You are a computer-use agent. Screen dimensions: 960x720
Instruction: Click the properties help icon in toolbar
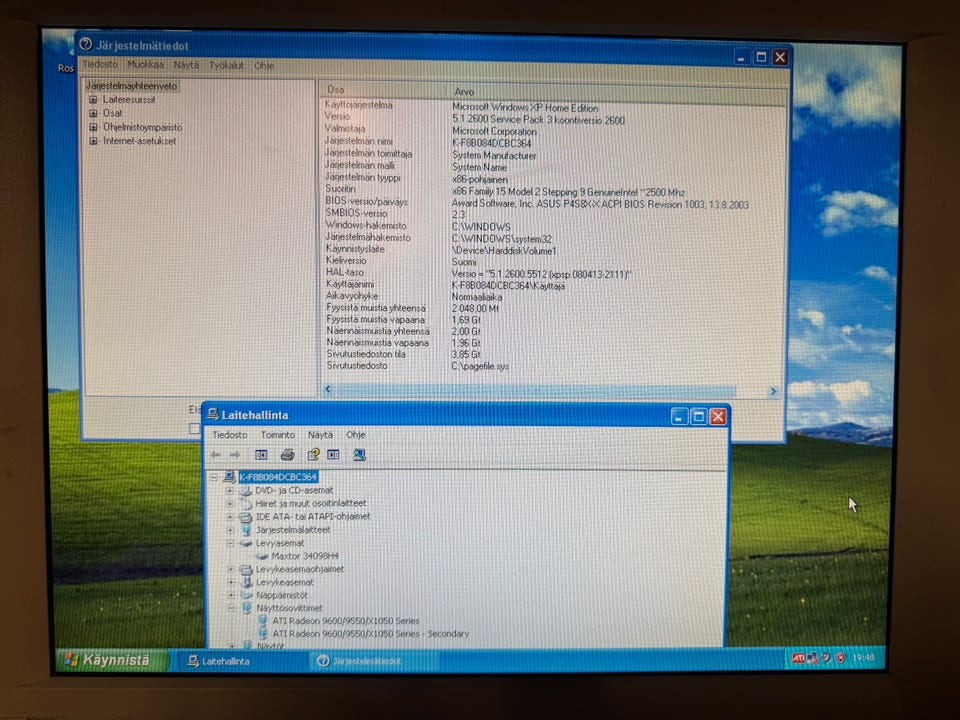[x=313, y=454]
